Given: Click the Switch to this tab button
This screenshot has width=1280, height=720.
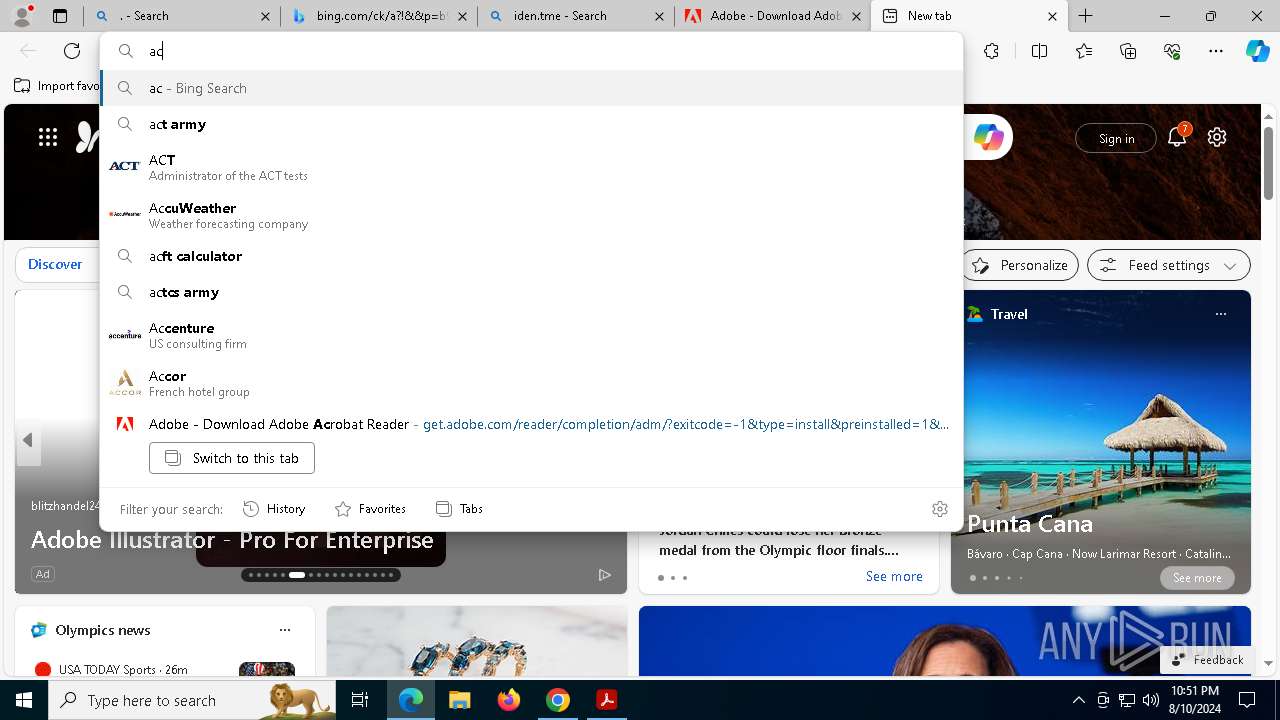Looking at the screenshot, I should [232, 458].
